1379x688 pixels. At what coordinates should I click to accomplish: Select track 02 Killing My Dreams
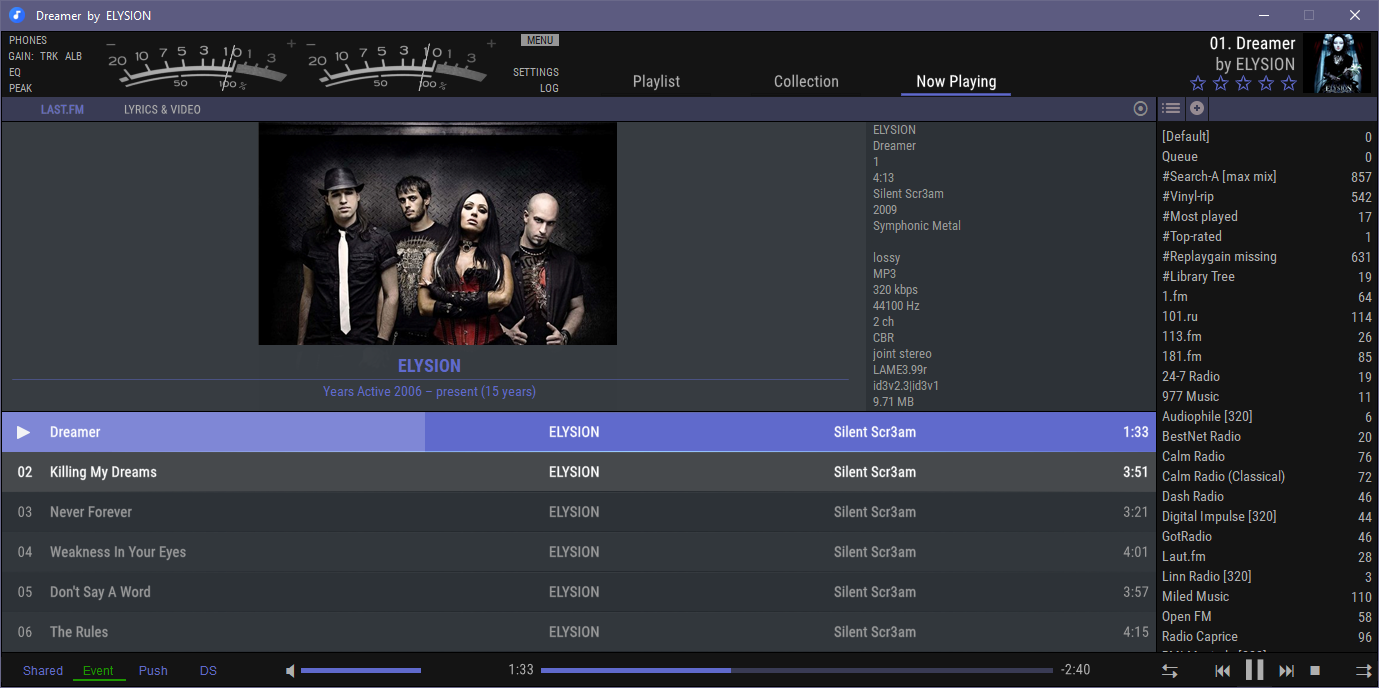(x=578, y=472)
